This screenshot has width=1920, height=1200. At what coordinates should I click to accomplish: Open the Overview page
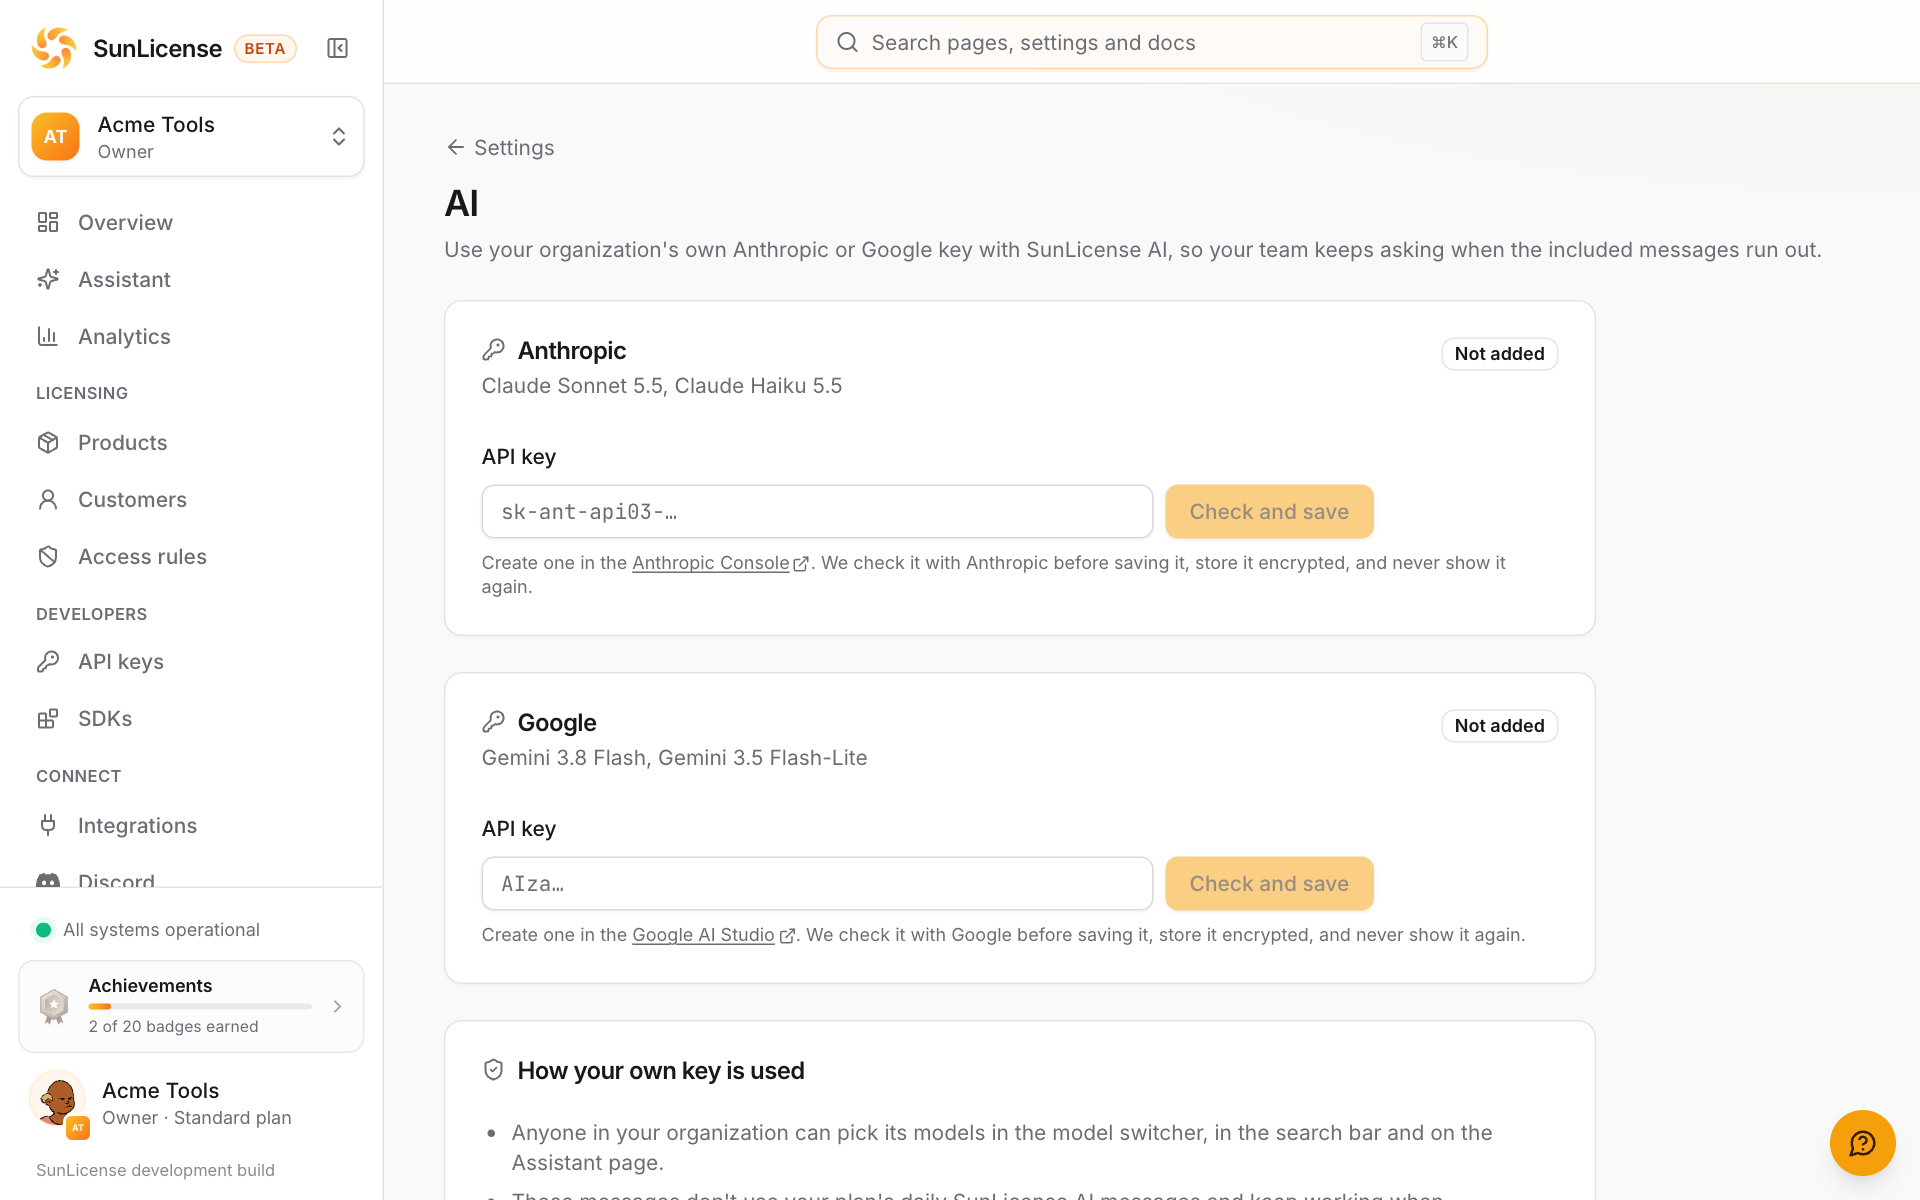[191, 222]
